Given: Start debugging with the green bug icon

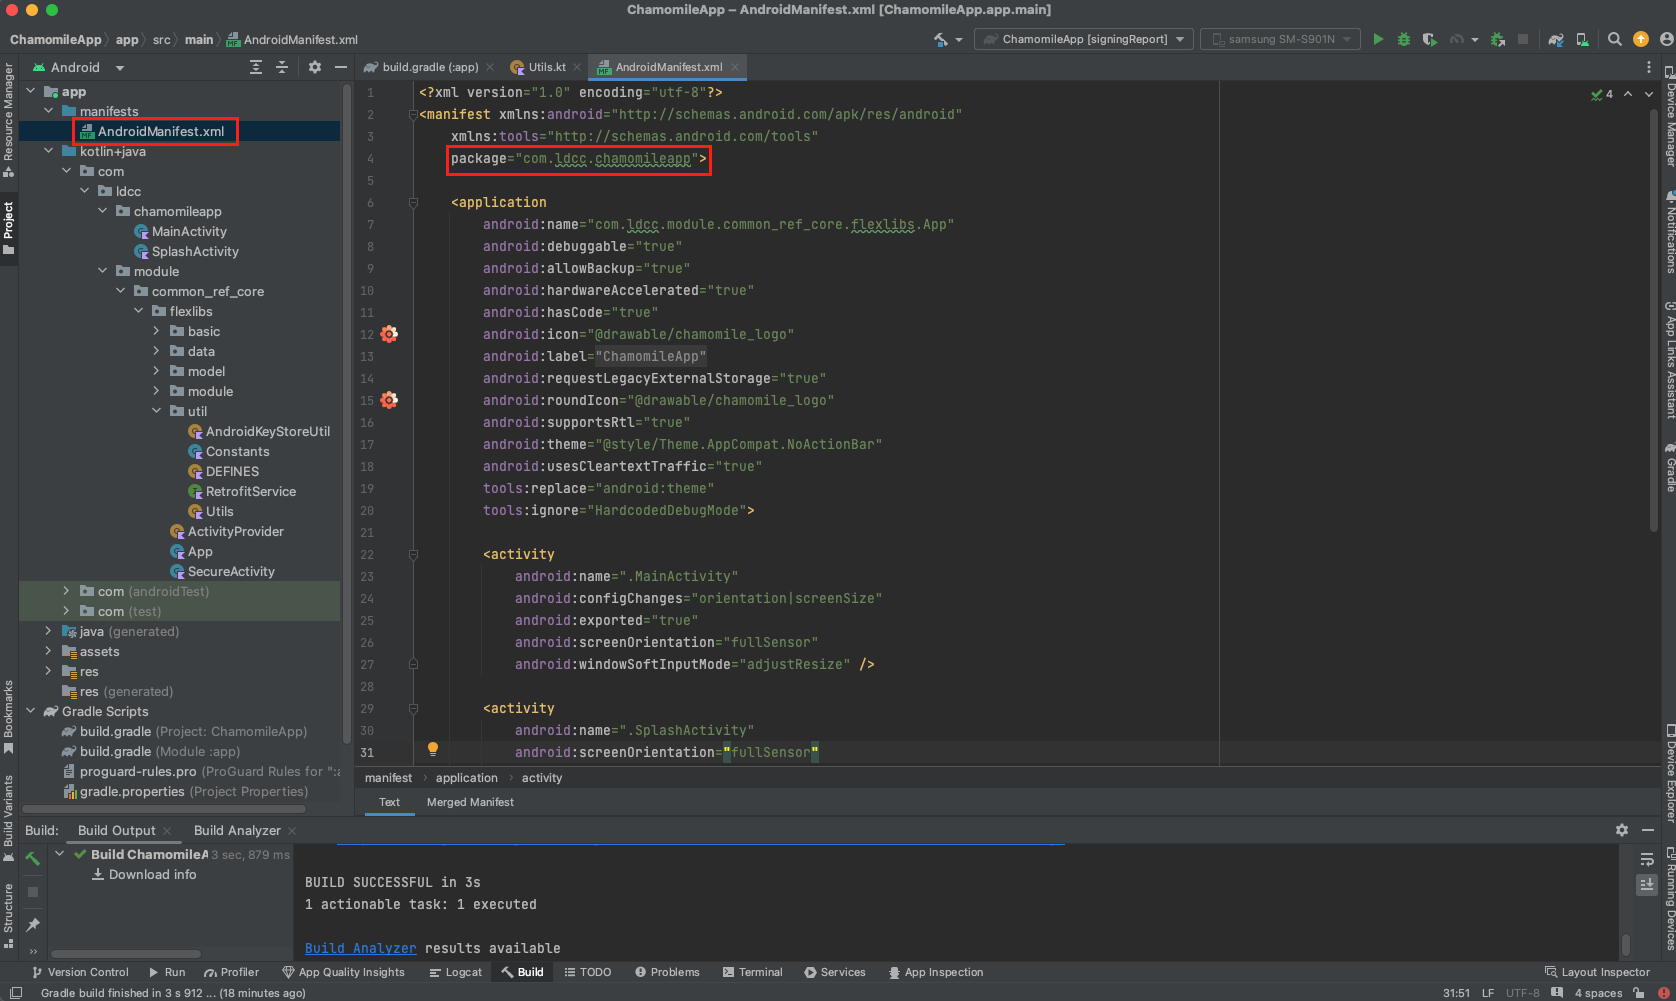Looking at the screenshot, I should click(x=1404, y=39).
